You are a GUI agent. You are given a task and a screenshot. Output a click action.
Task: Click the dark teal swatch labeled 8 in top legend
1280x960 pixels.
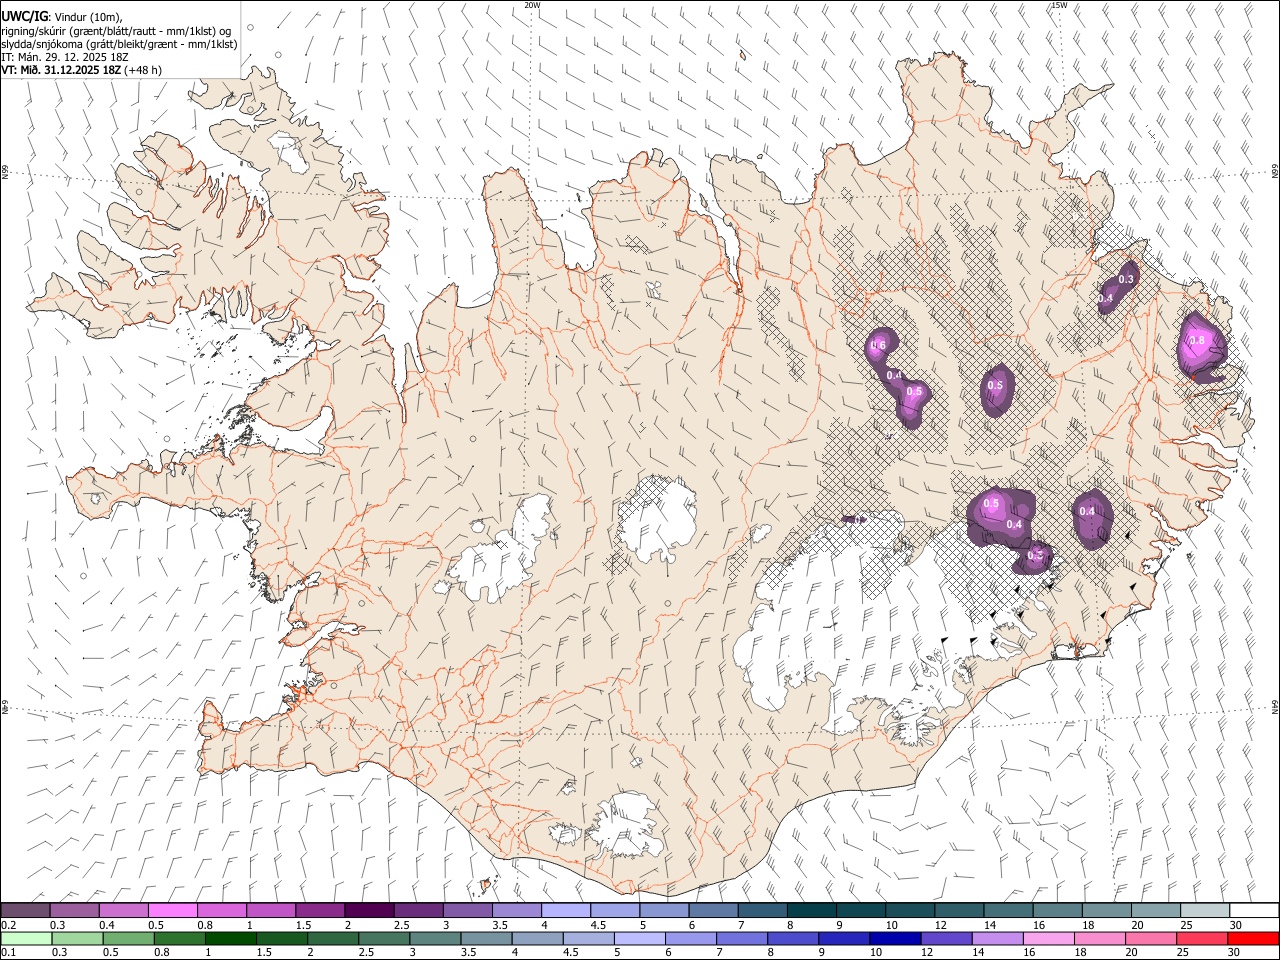(812, 911)
